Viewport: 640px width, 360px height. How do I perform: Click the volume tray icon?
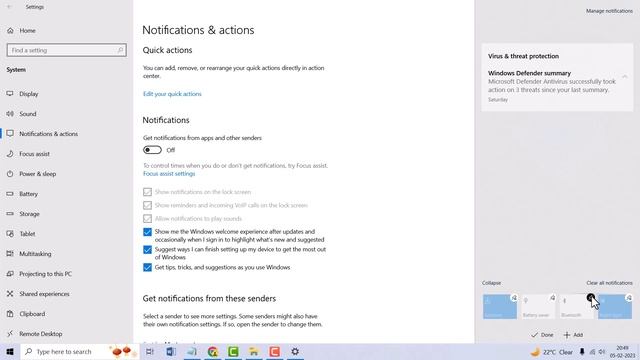tap(602, 352)
